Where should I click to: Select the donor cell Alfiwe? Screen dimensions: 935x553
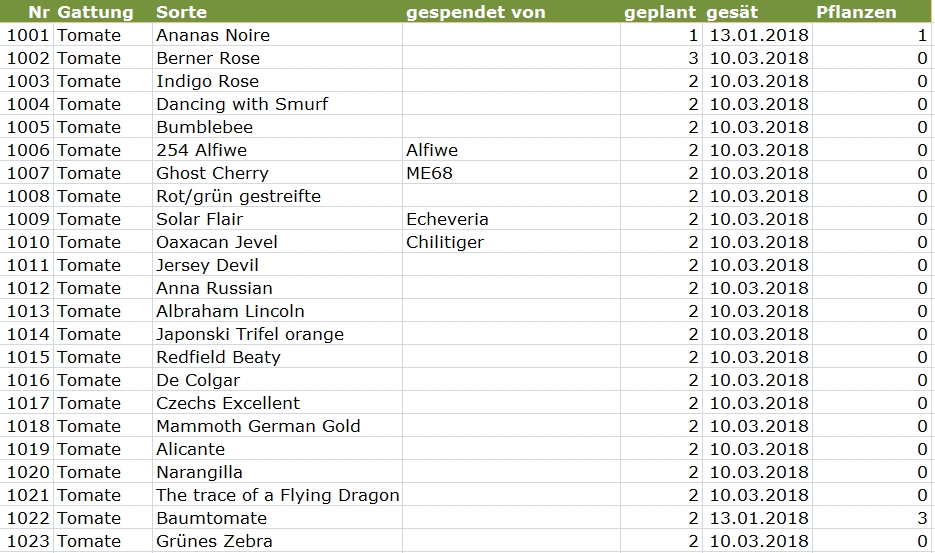[511, 150]
